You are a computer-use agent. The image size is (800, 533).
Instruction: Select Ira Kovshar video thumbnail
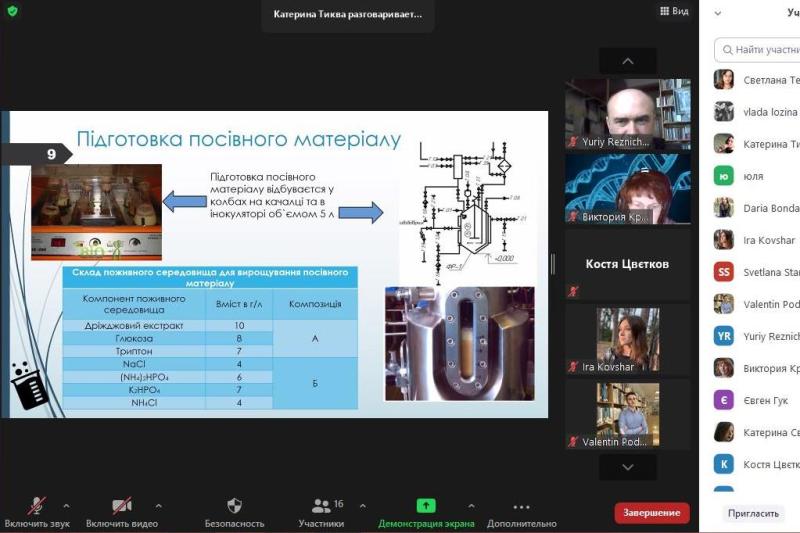(x=628, y=340)
